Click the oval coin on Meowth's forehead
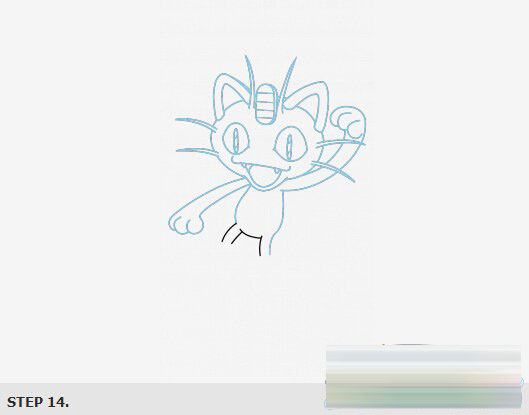 (266, 104)
